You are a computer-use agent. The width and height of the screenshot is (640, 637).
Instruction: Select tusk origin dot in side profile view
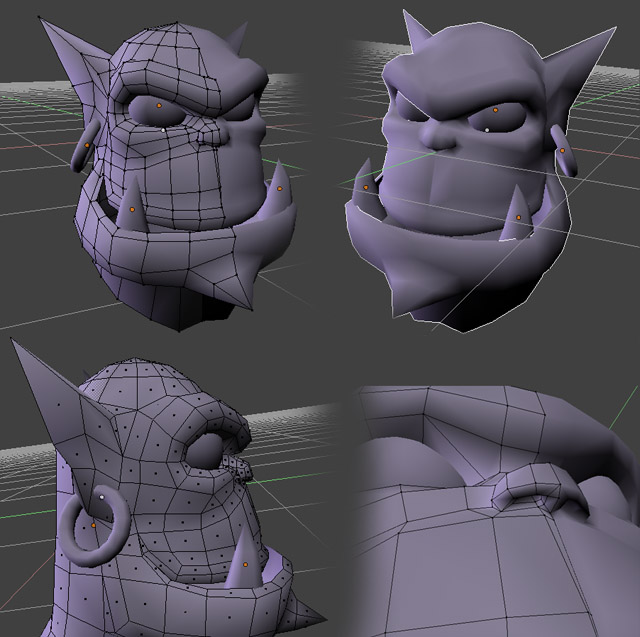click(245, 565)
